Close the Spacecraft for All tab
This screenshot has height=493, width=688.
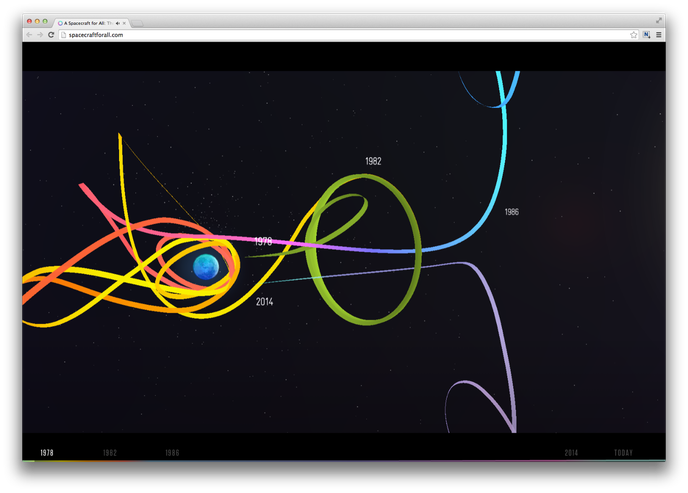pyautogui.click(x=124, y=22)
